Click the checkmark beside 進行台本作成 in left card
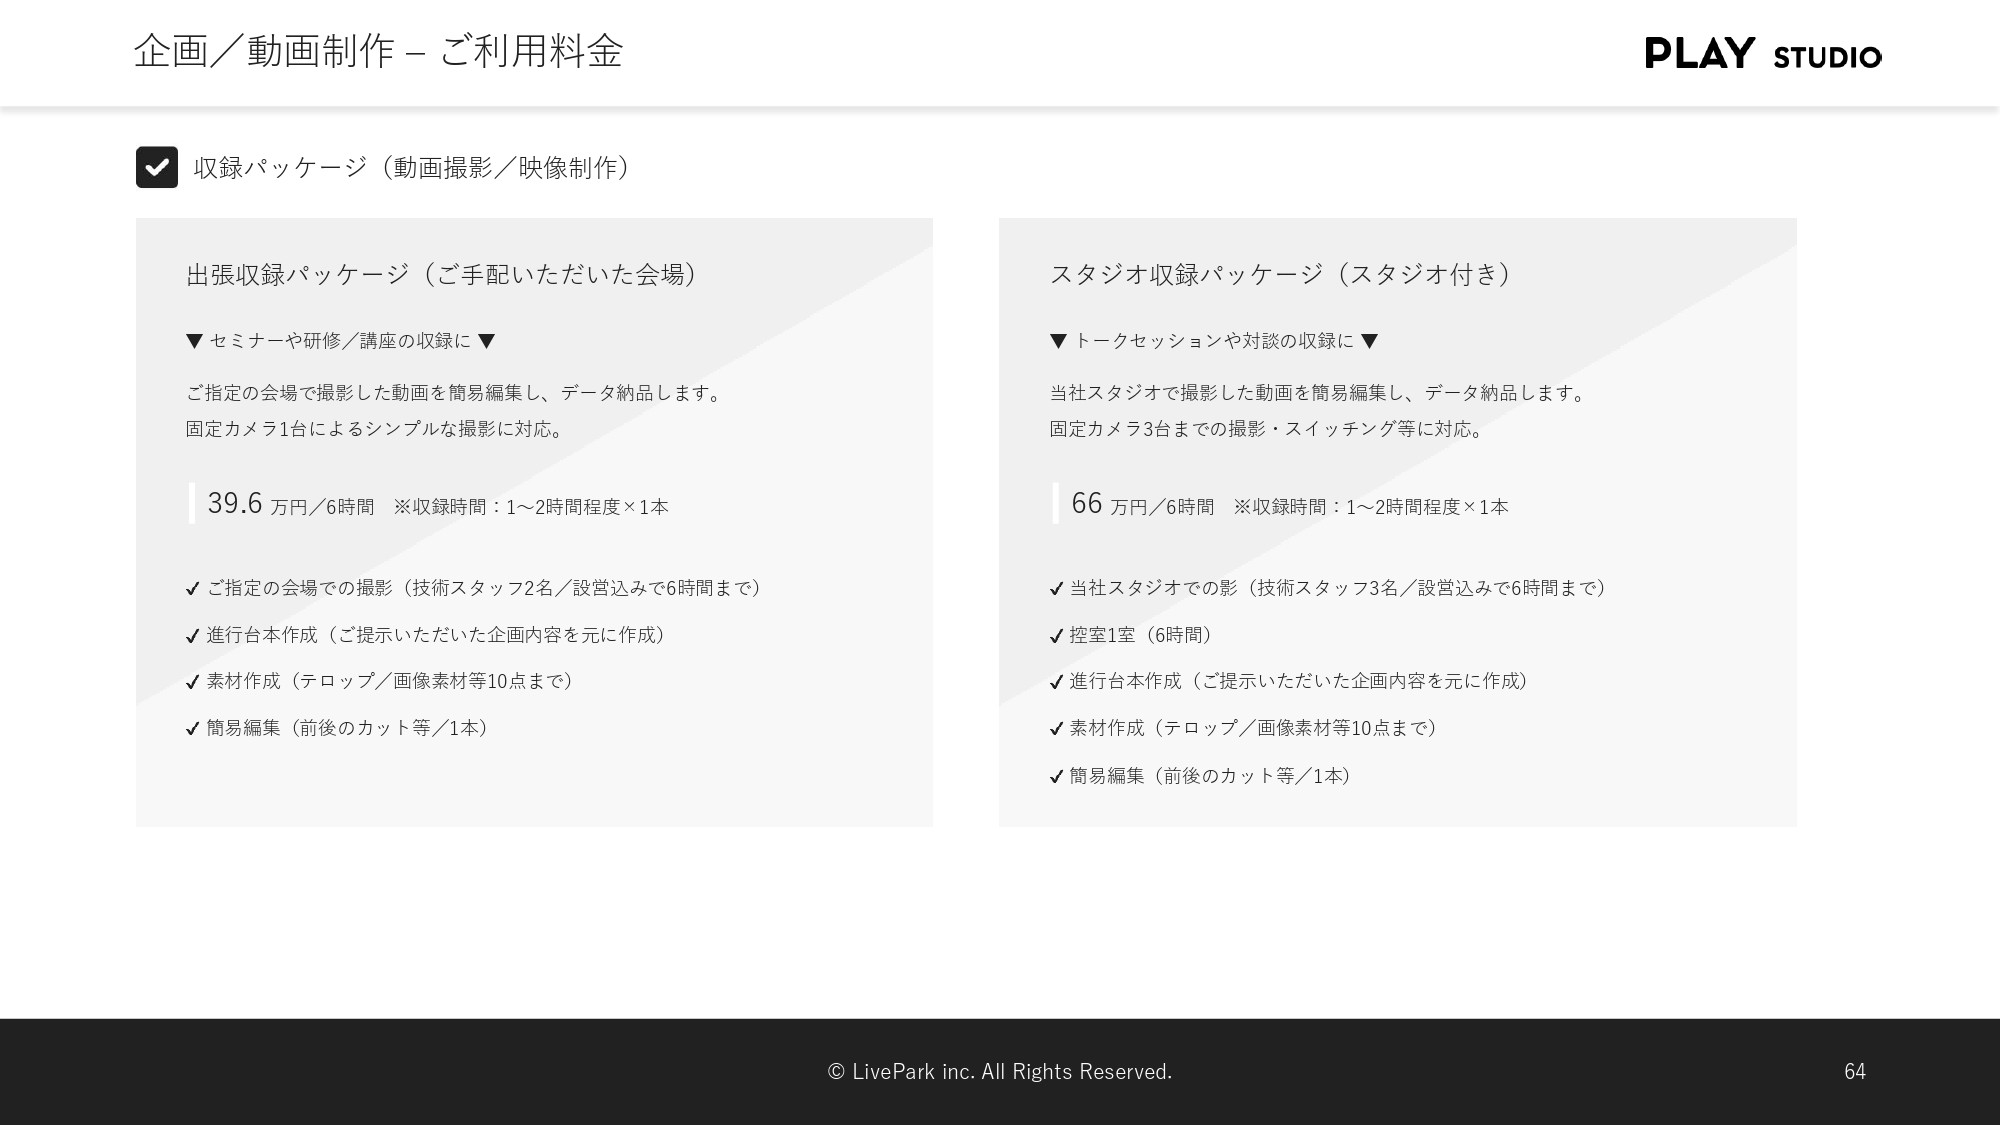Image resolution: width=2000 pixels, height=1125 pixels. [193, 635]
